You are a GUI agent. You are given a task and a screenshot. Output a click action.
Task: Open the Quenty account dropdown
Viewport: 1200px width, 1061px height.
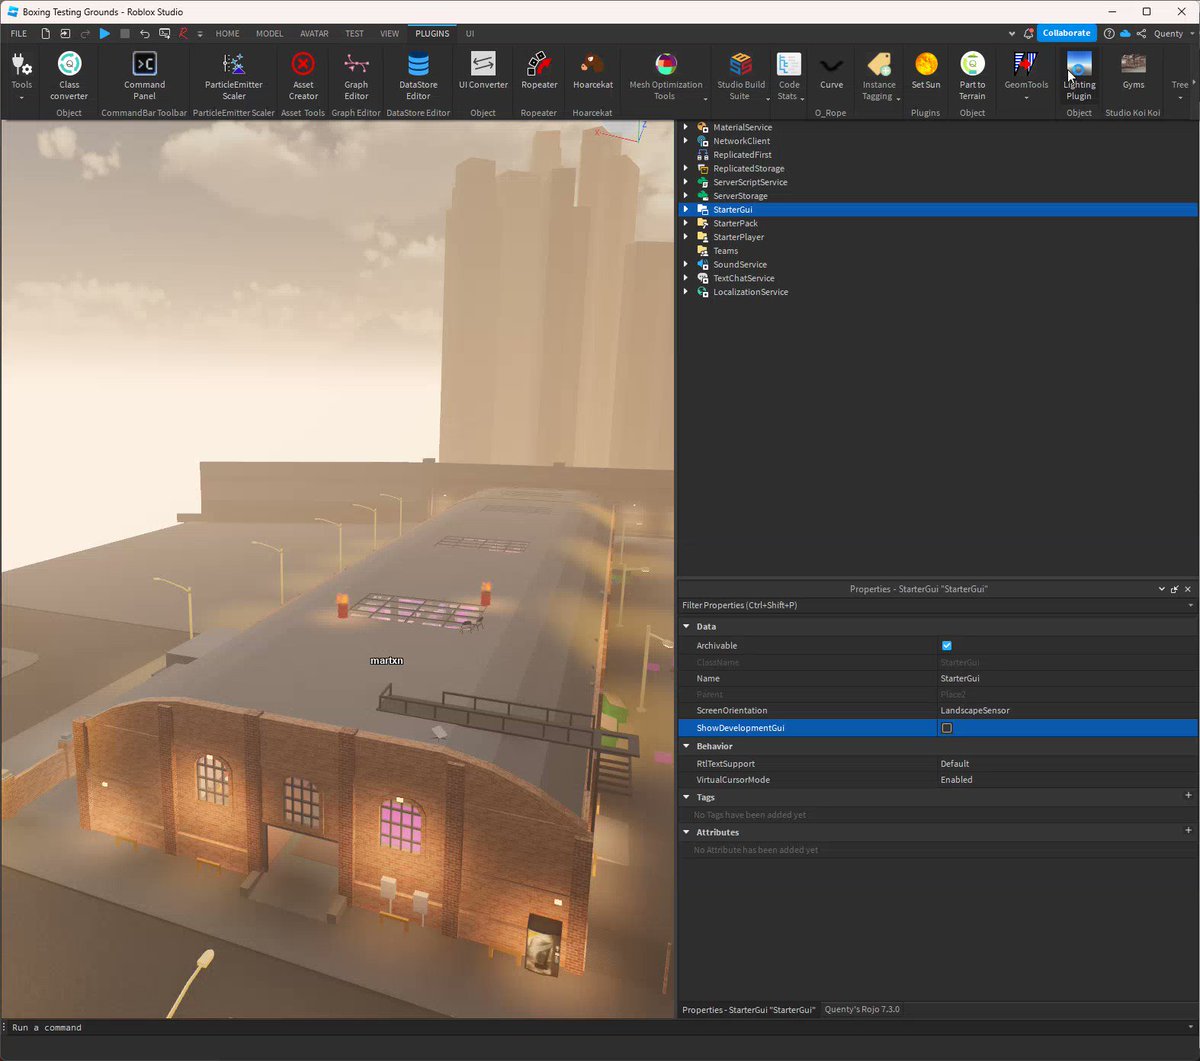pyautogui.click(x=1173, y=33)
